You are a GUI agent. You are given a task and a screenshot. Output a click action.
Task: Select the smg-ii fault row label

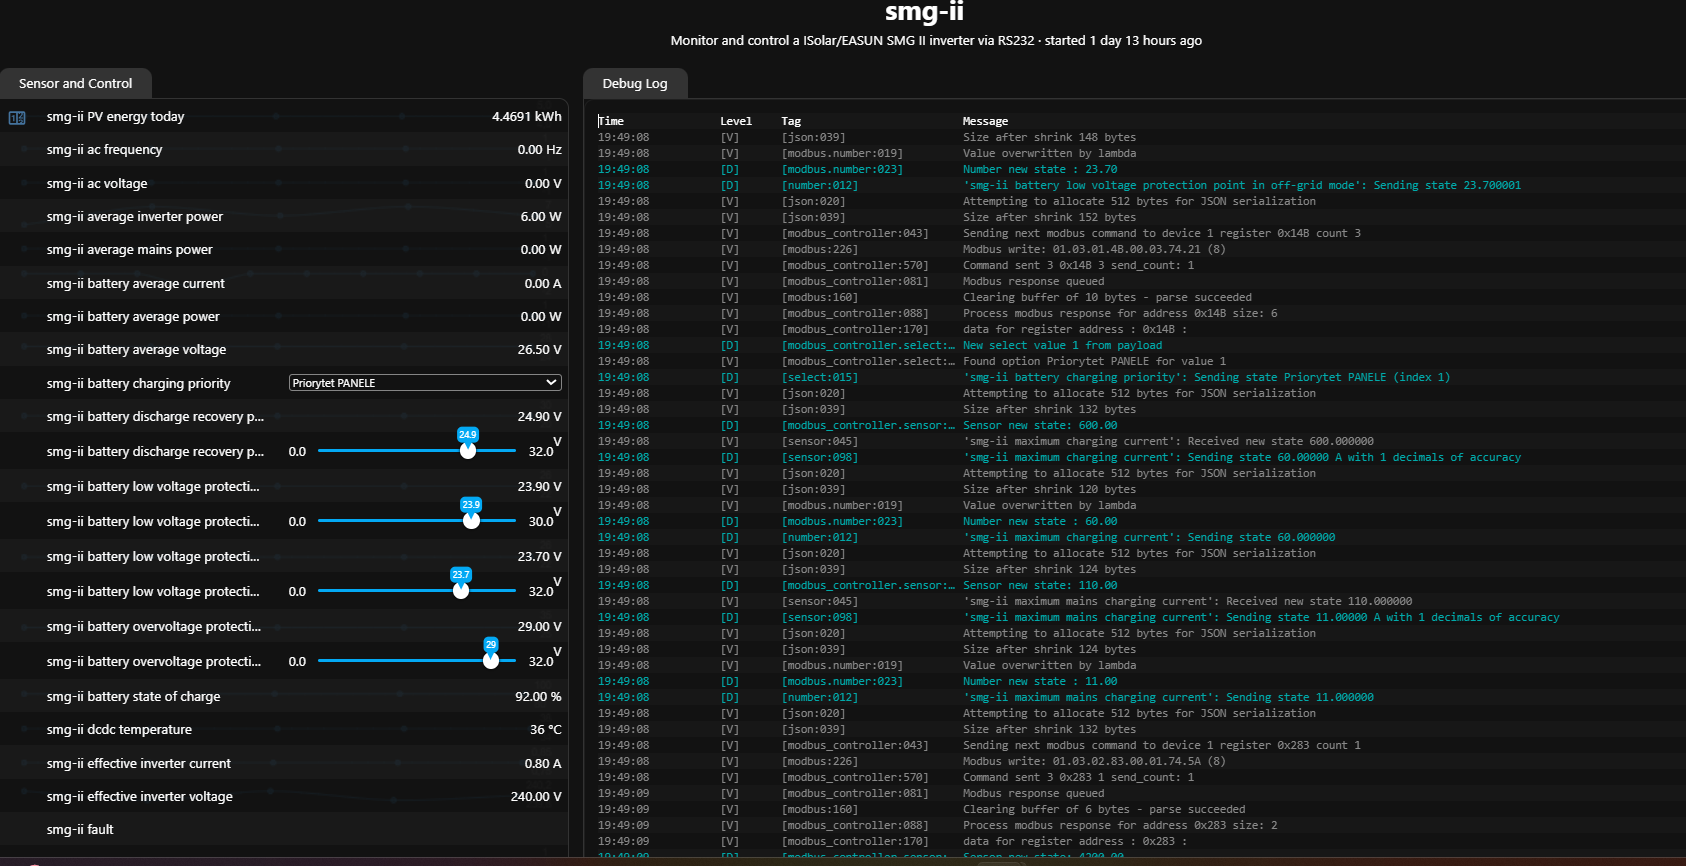(80, 830)
